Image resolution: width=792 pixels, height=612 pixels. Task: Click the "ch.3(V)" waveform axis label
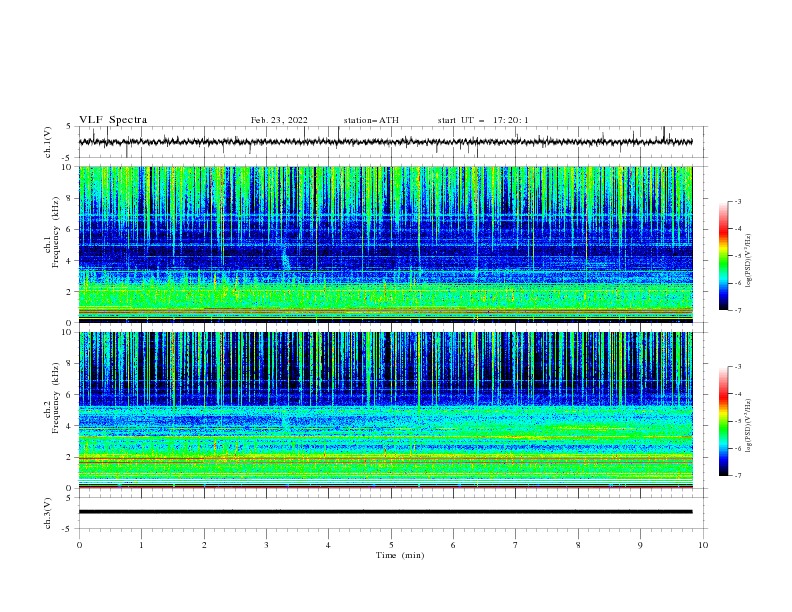[x=48, y=513]
